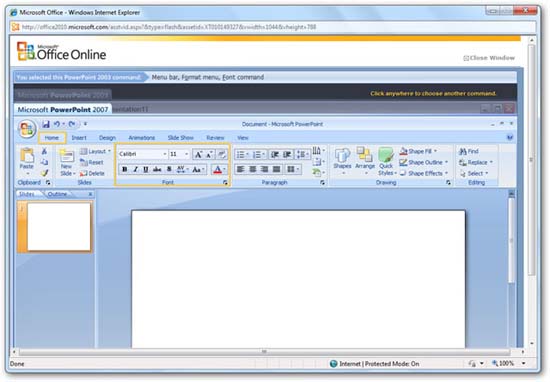Open the Calibri font name dropdown
550x382 pixels.
click(165, 154)
